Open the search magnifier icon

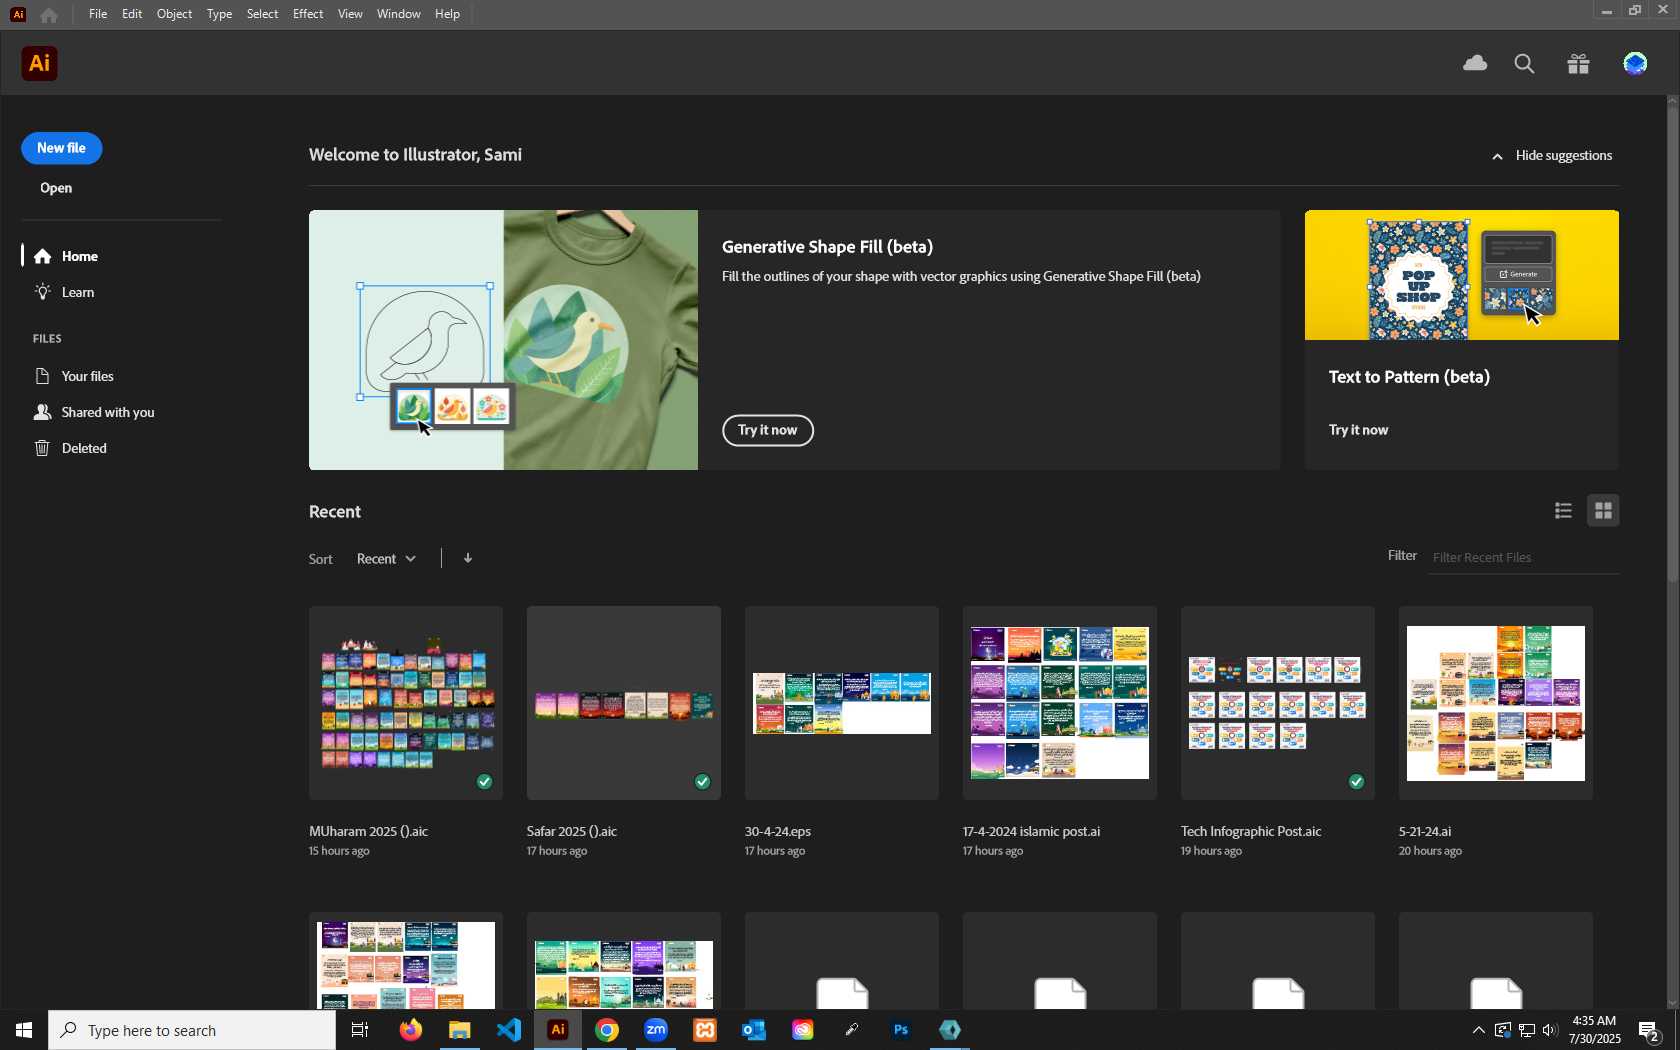pos(1524,64)
